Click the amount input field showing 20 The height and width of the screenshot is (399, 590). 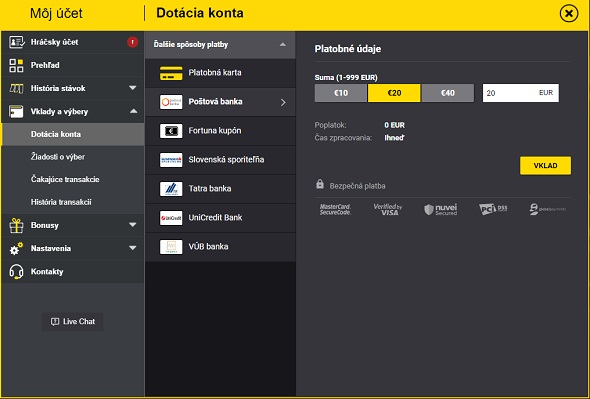pos(521,93)
